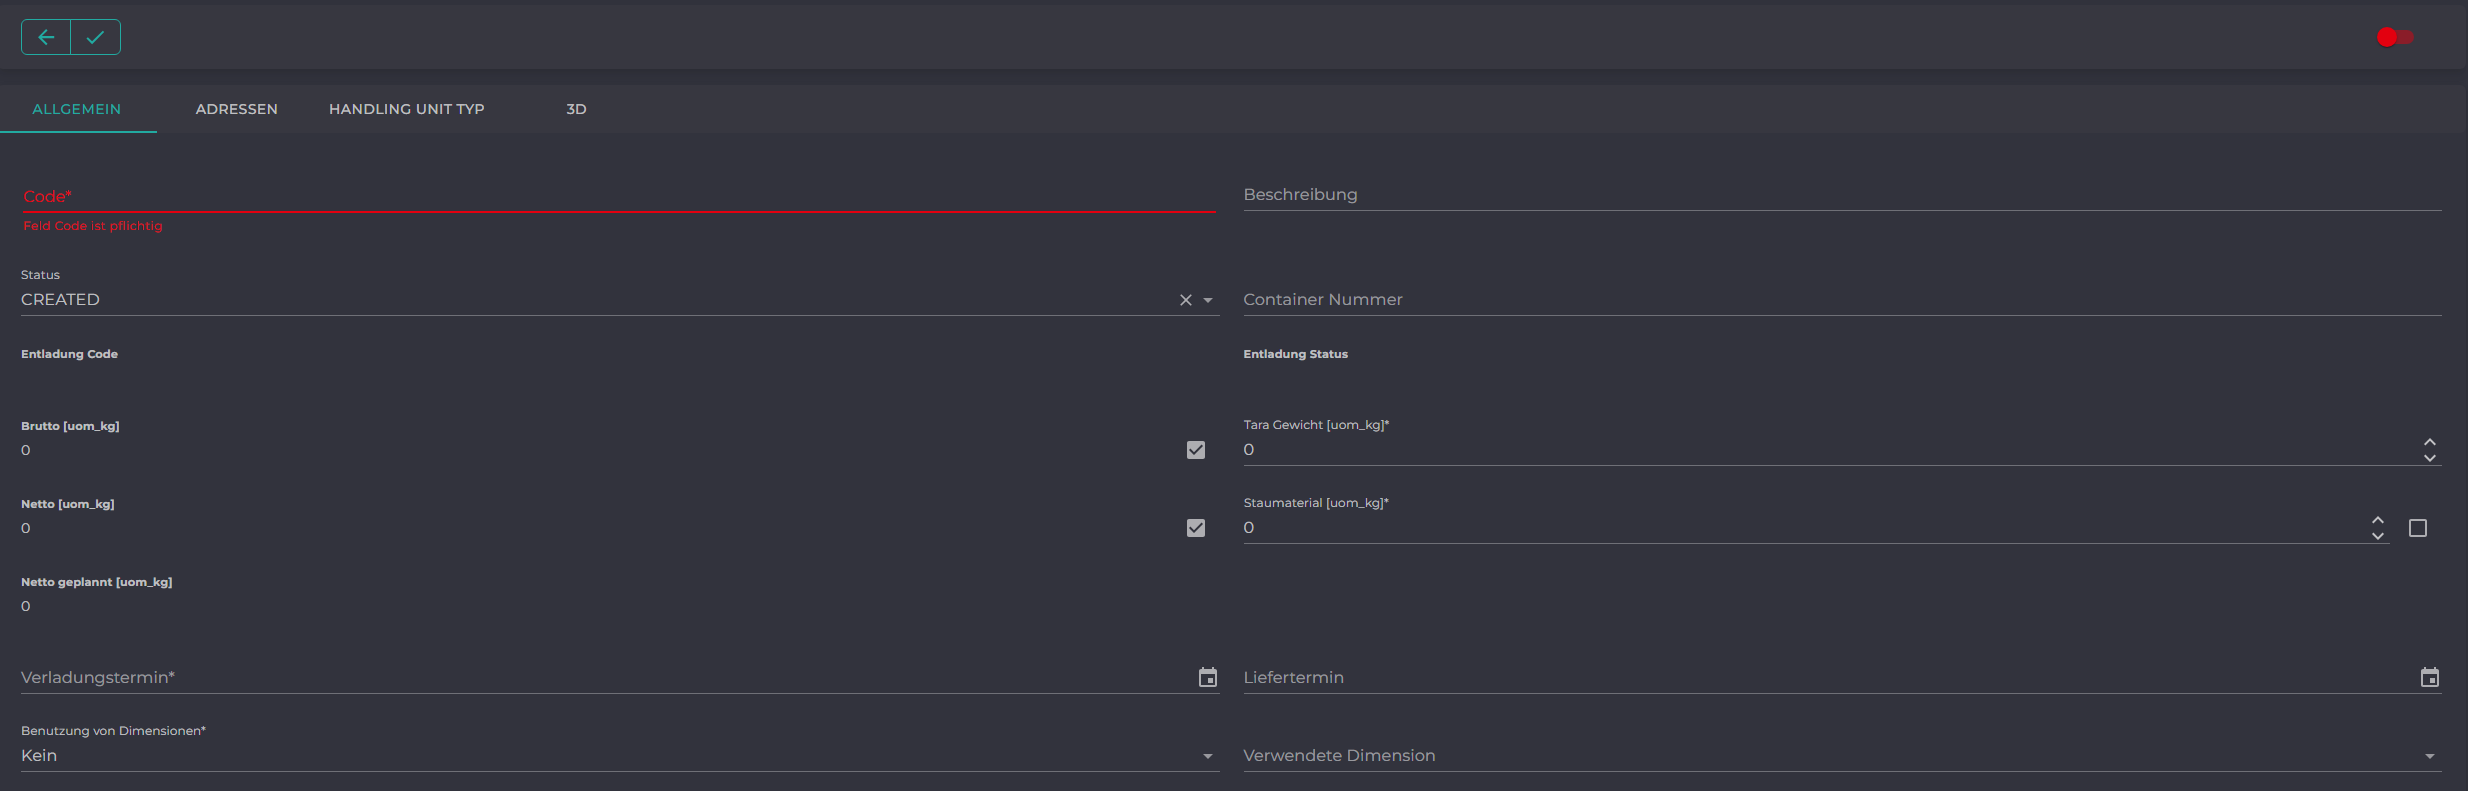2468x791 pixels.
Task: Open the Liefertermin calendar picker
Action: point(2430,678)
